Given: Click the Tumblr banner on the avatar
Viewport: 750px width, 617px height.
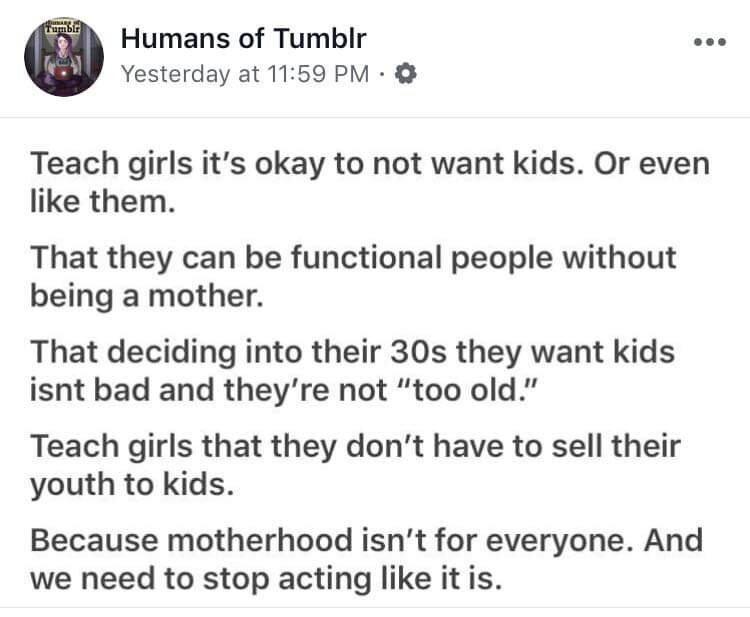Looking at the screenshot, I should pos(64,26).
